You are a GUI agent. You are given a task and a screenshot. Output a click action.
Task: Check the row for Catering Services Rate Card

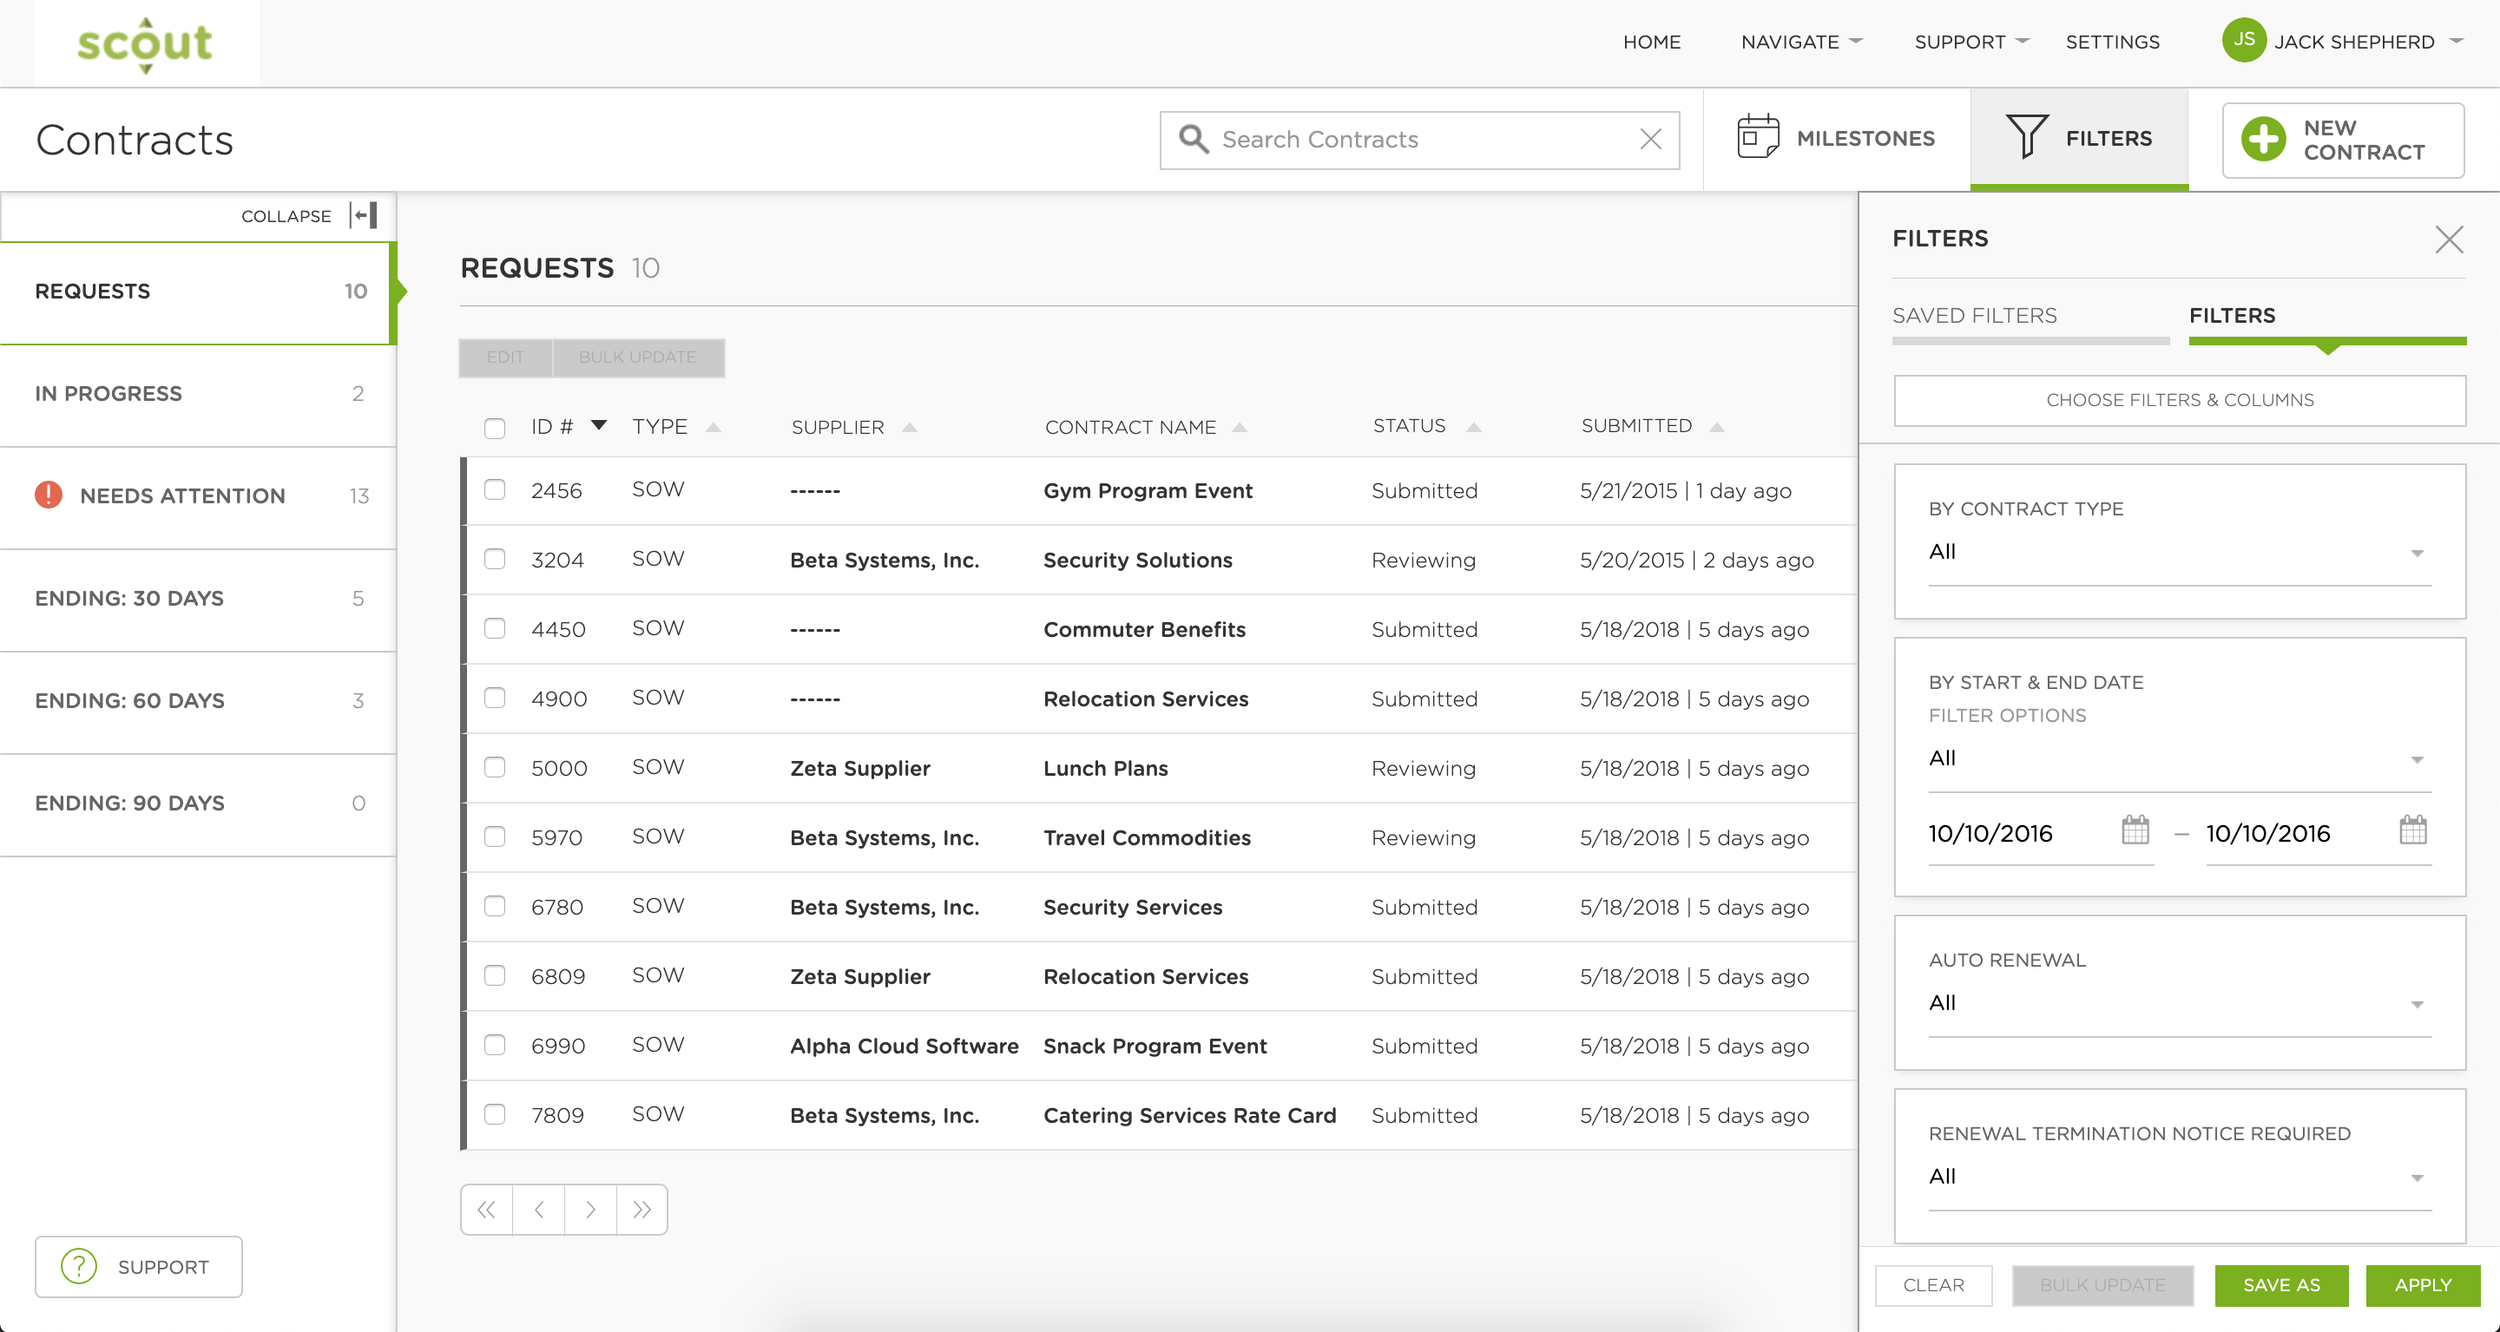[496, 1115]
